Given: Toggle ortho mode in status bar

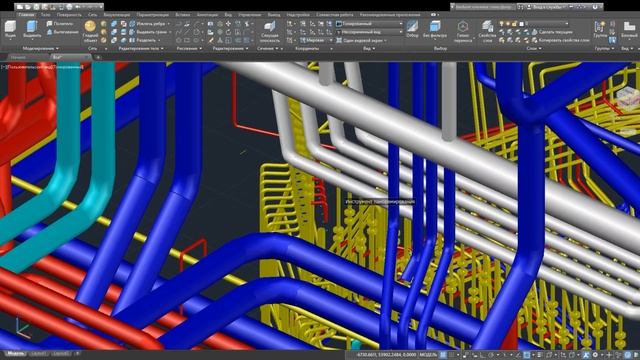Looking at the screenshot, I should (482, 355).
